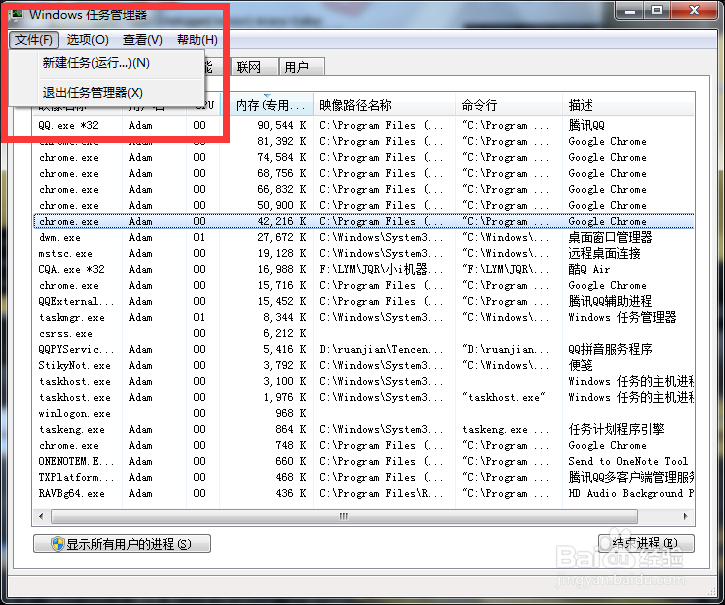Open the 文件(F) menu
725x605 pixels.
34,40
